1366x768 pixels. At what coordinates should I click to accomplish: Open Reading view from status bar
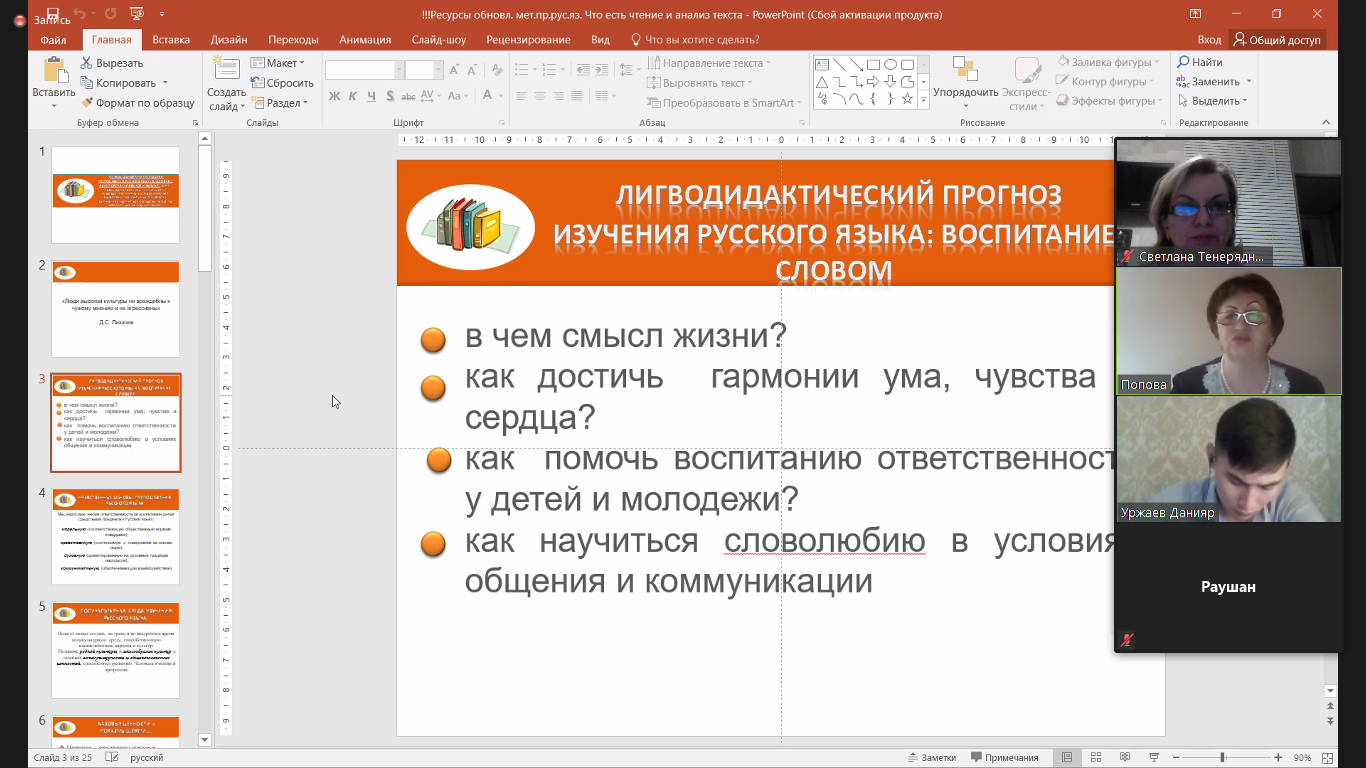pos(1125,758)
